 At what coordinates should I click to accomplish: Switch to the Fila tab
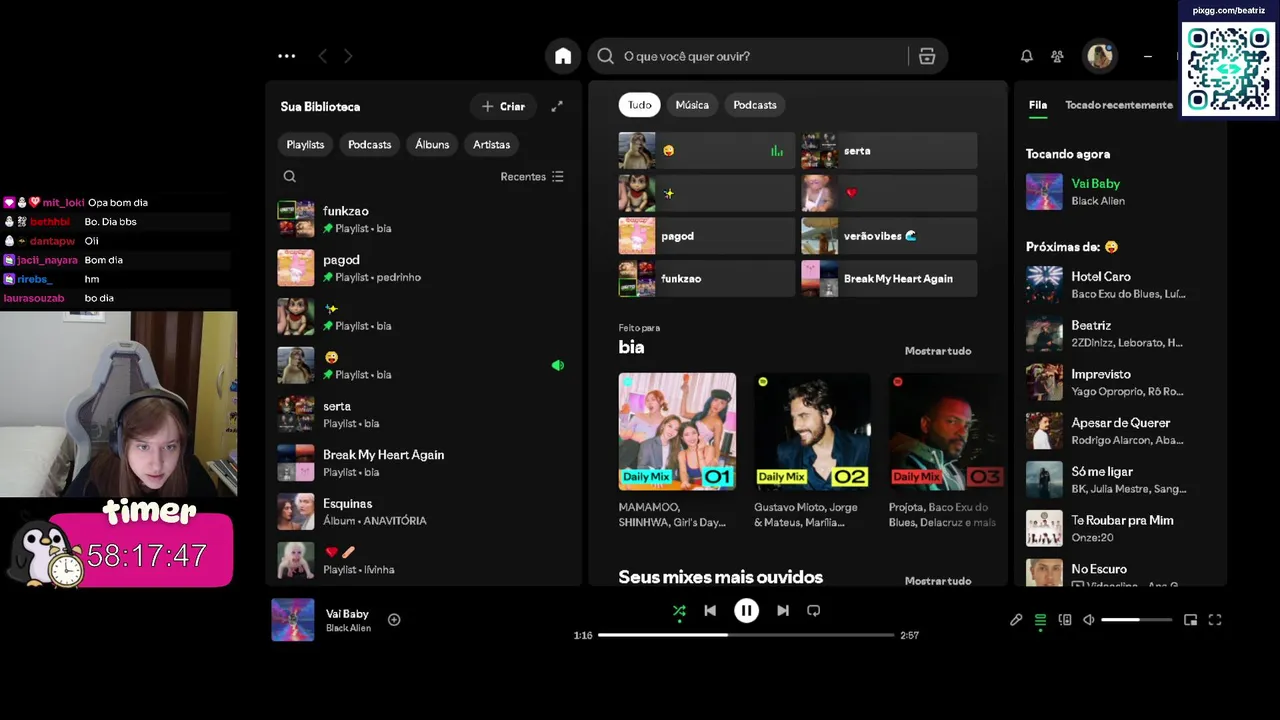pos(1038,105)
